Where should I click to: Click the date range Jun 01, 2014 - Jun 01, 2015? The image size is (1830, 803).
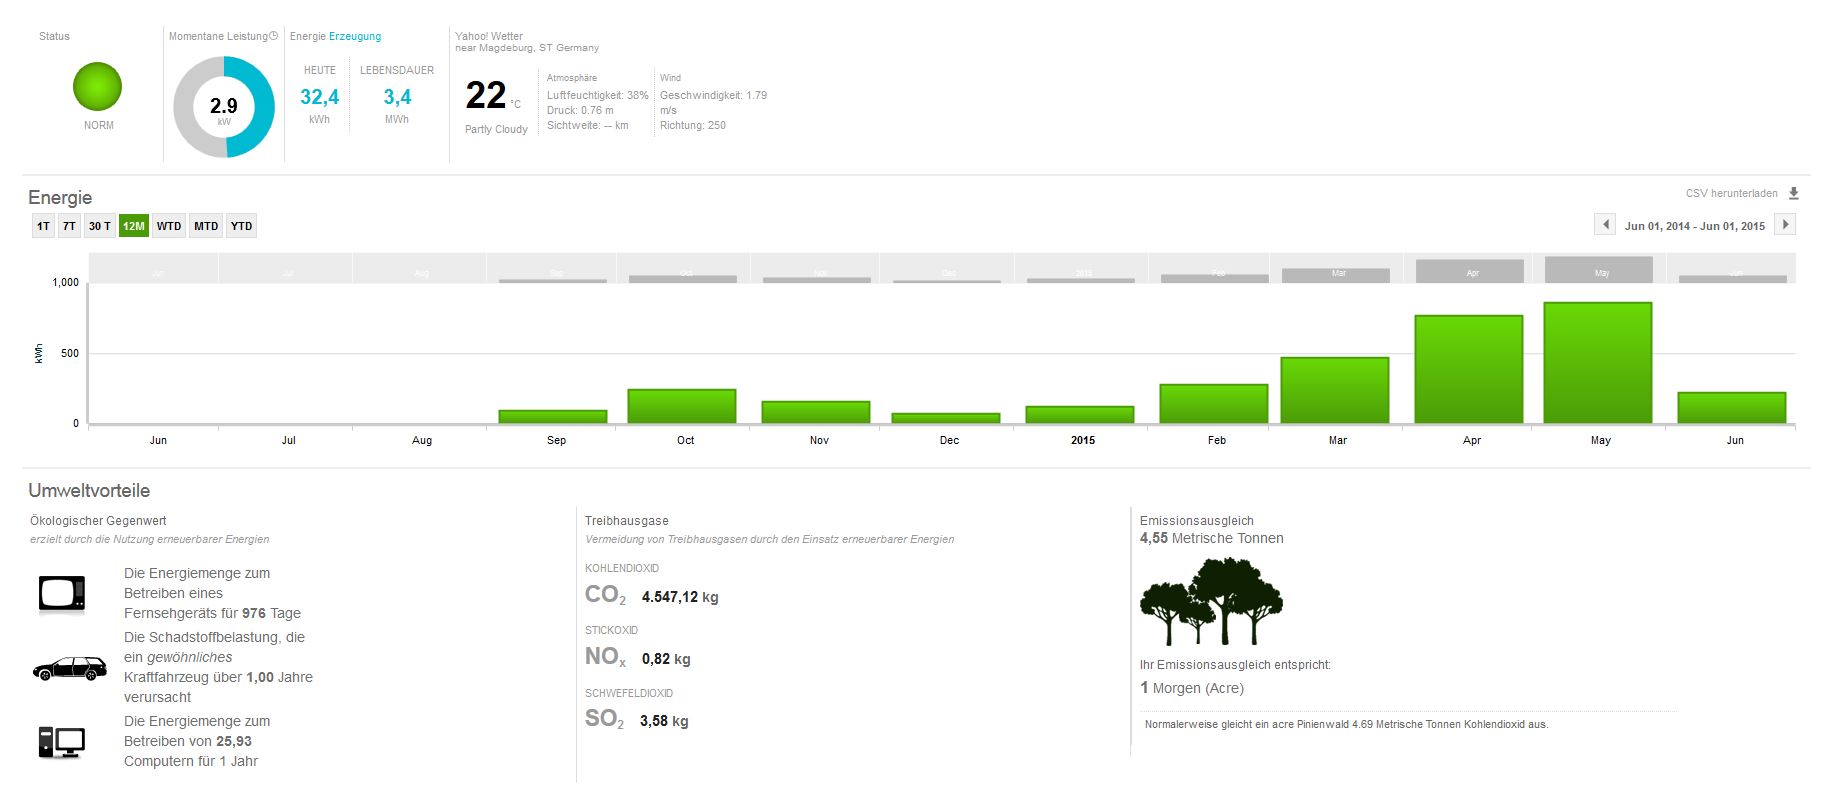[1695, 226]
